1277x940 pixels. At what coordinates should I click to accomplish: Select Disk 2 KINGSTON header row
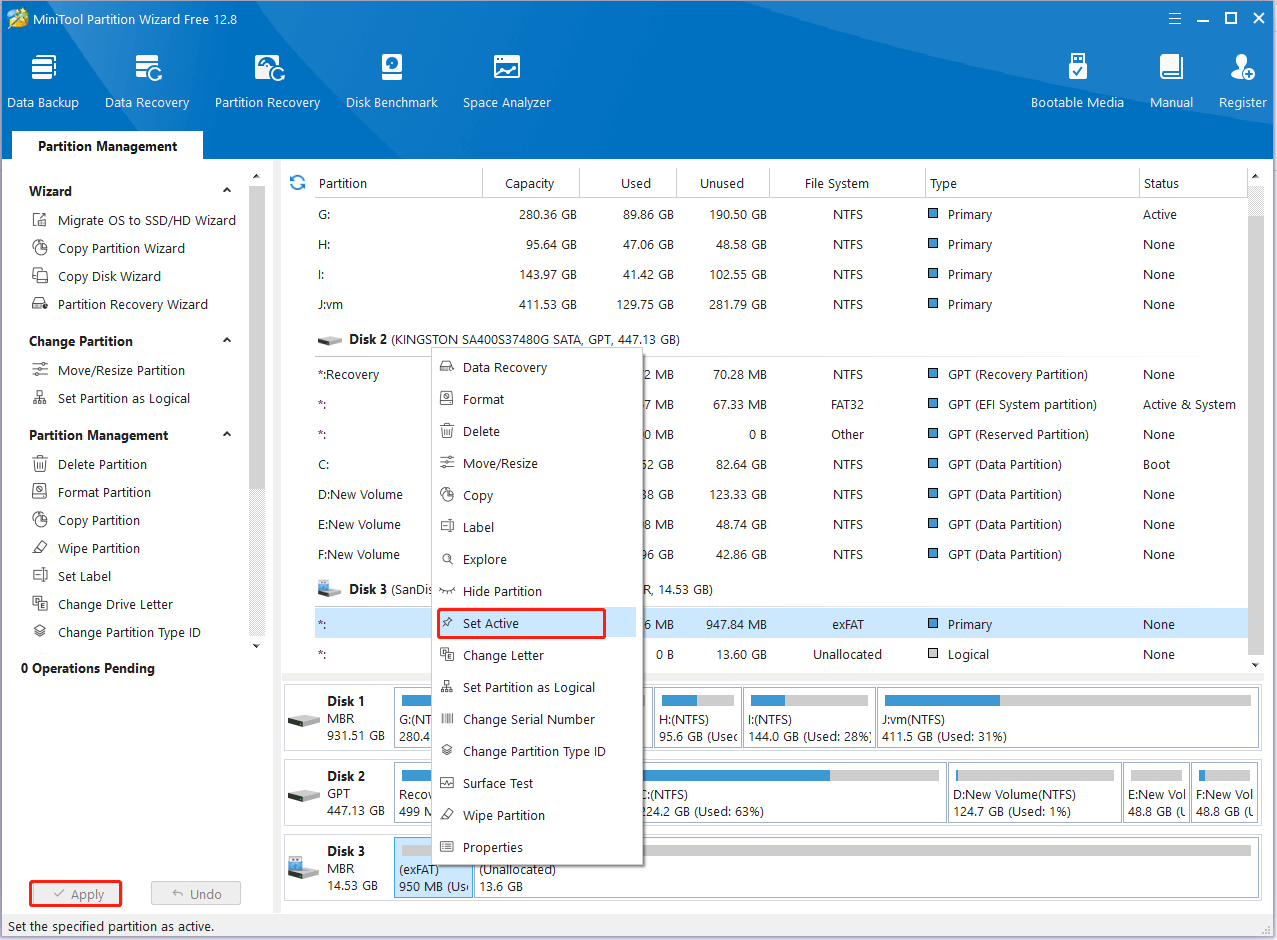pos(781,340)
